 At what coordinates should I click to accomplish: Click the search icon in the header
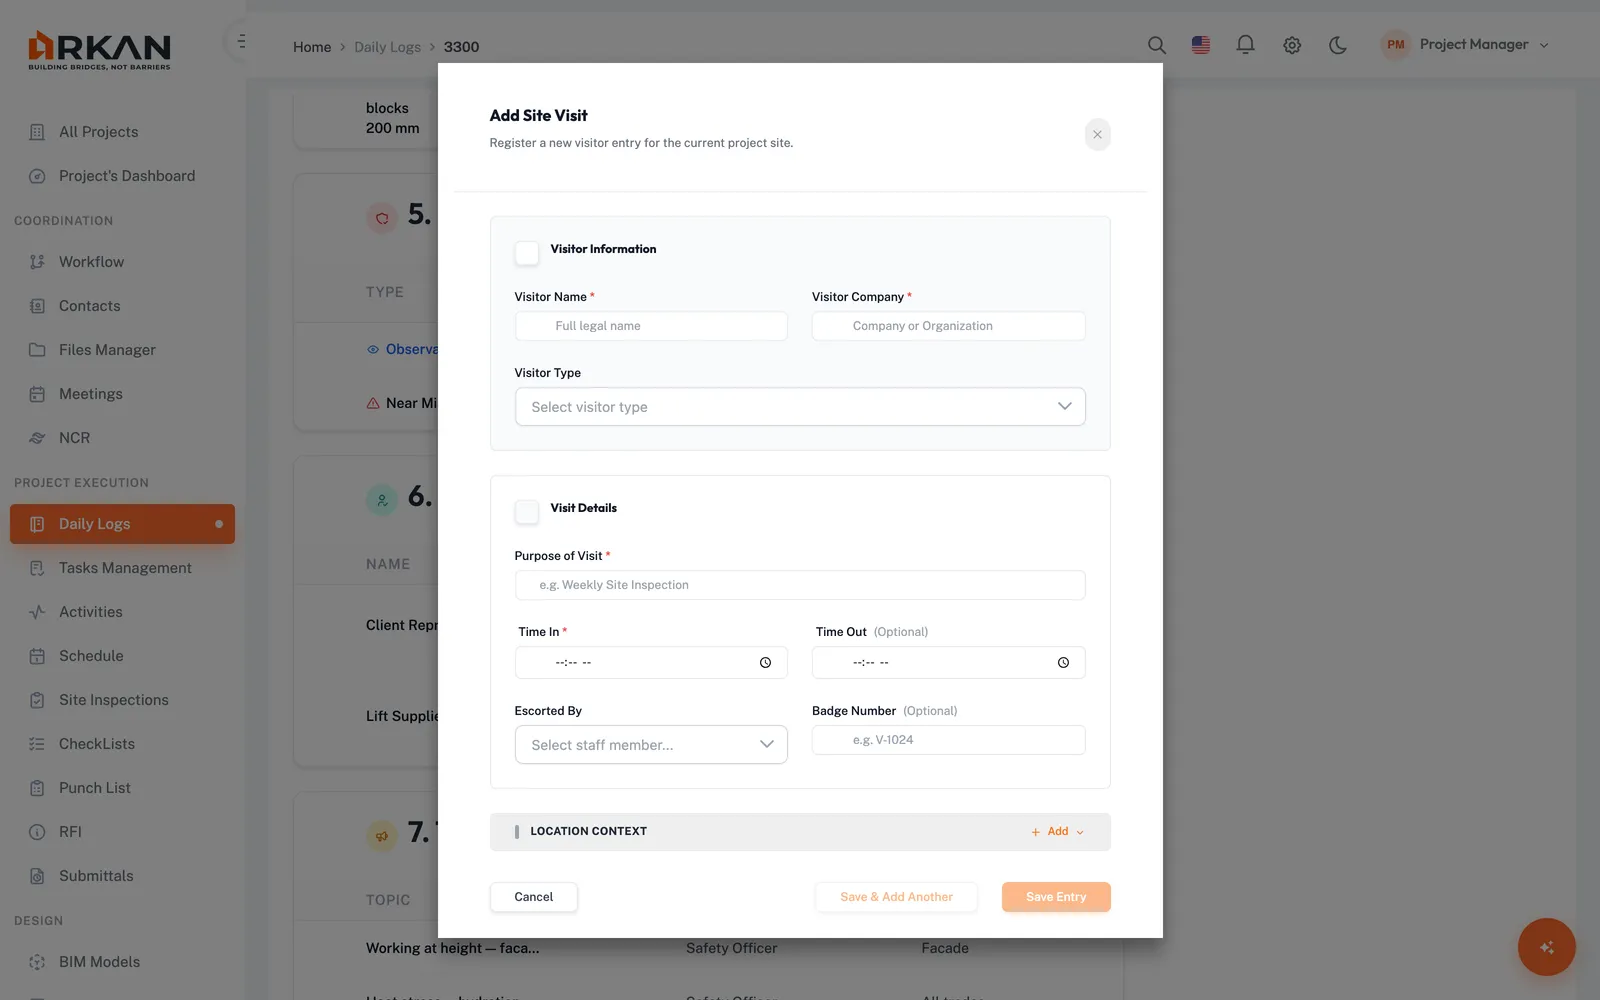pos(1156,45)
